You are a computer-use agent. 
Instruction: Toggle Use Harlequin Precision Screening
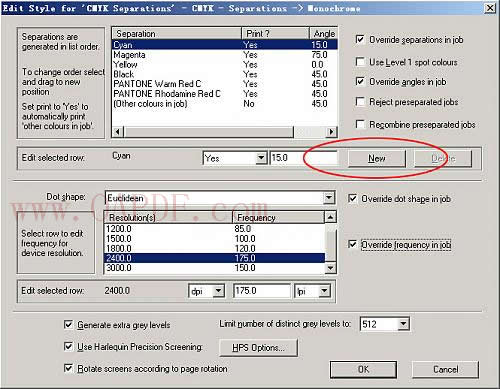pyautogui.click(x=68, y=347)
